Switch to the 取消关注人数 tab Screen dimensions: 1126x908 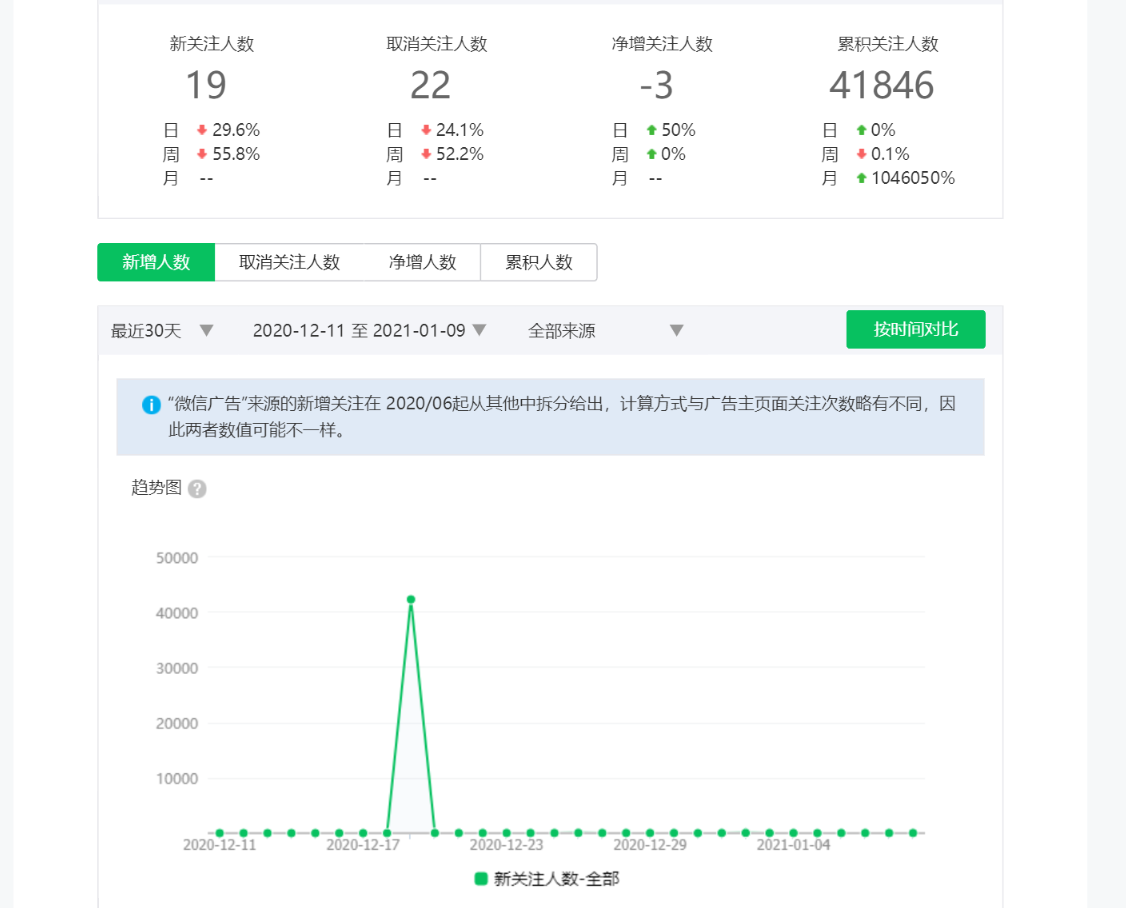[289, 262]
